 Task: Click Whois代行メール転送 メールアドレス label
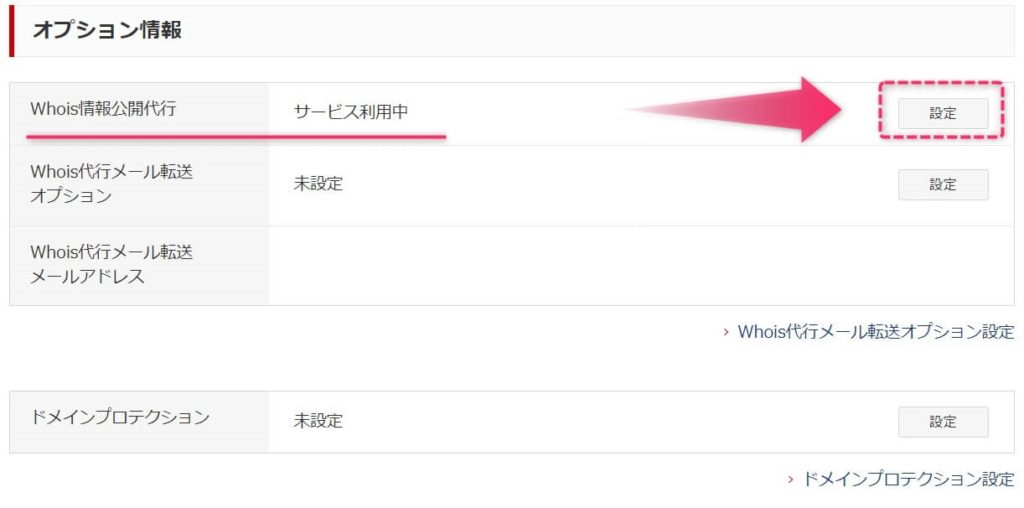tap(112, 264)
